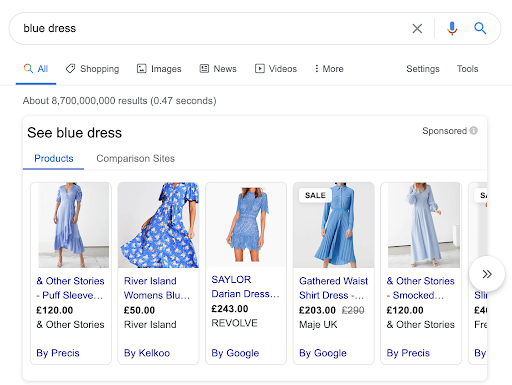
Task: Select the Products tab
Action: point(54,158)
